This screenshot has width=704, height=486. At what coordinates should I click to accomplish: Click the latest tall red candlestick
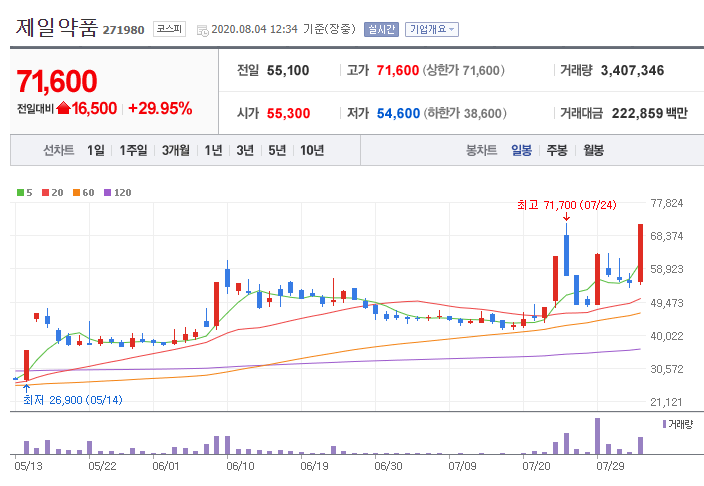coord(641,253)
